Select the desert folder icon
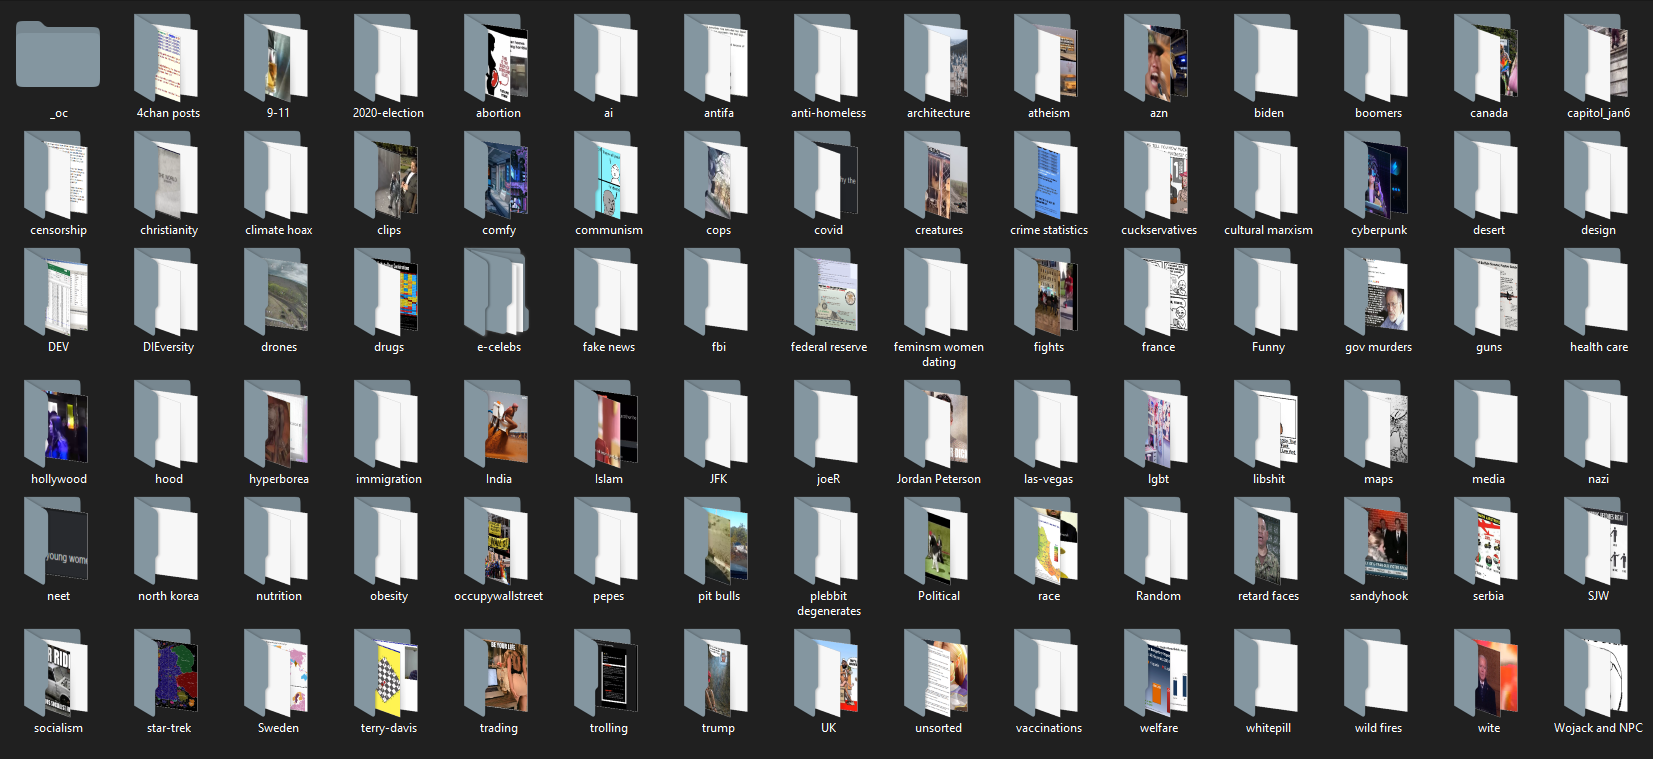 click(1487, 175)
